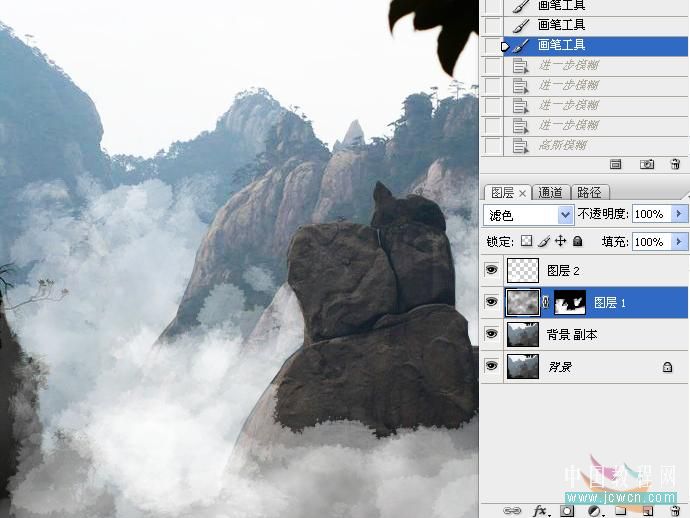Hide the 图层 2 layer

pos(492,270)
